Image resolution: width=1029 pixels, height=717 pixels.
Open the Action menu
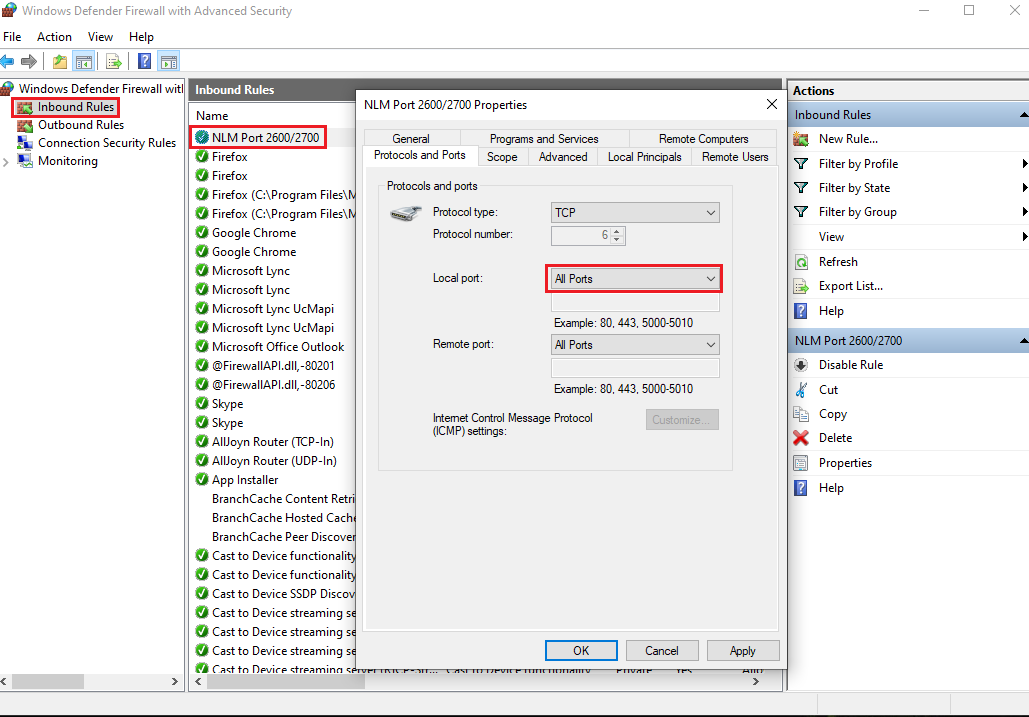[x=54, y=37]
